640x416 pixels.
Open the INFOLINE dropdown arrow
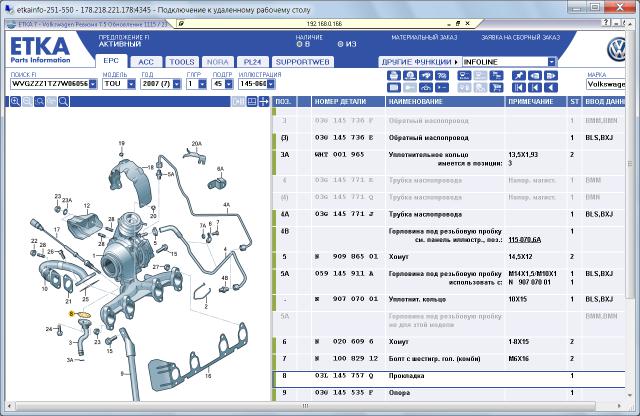[552, 62]
